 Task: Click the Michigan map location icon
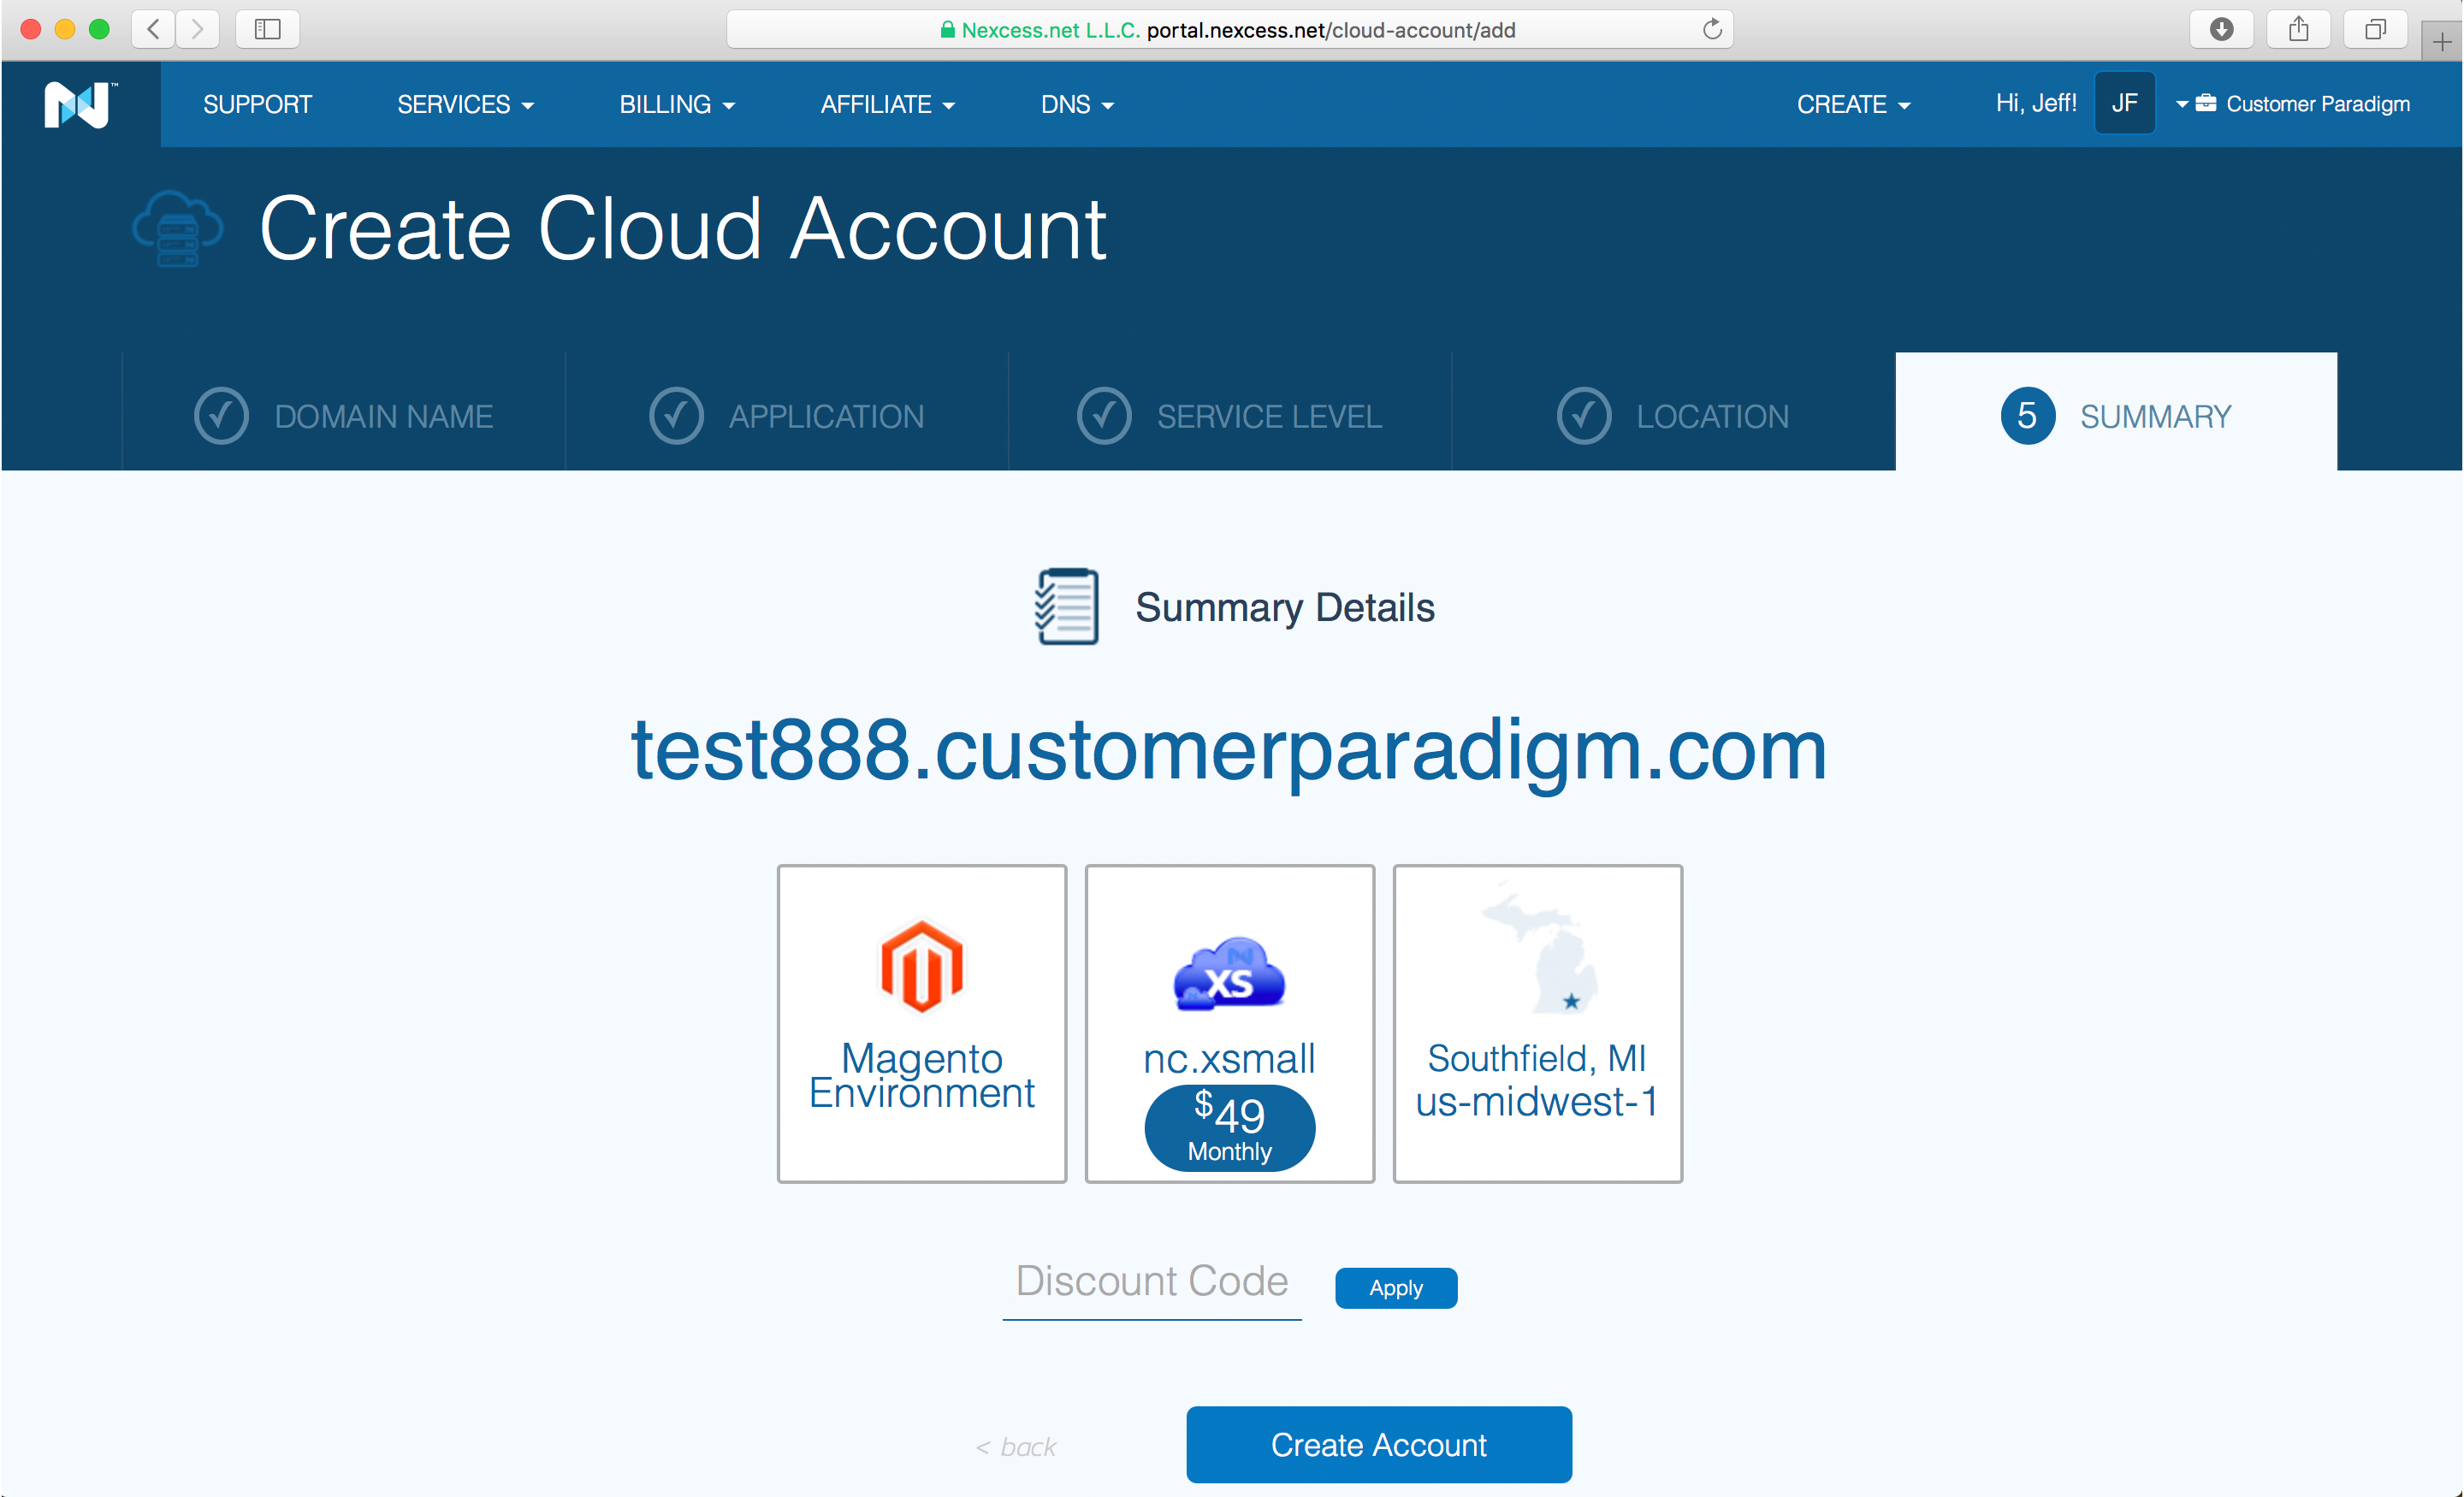(x=1541, y=947)
